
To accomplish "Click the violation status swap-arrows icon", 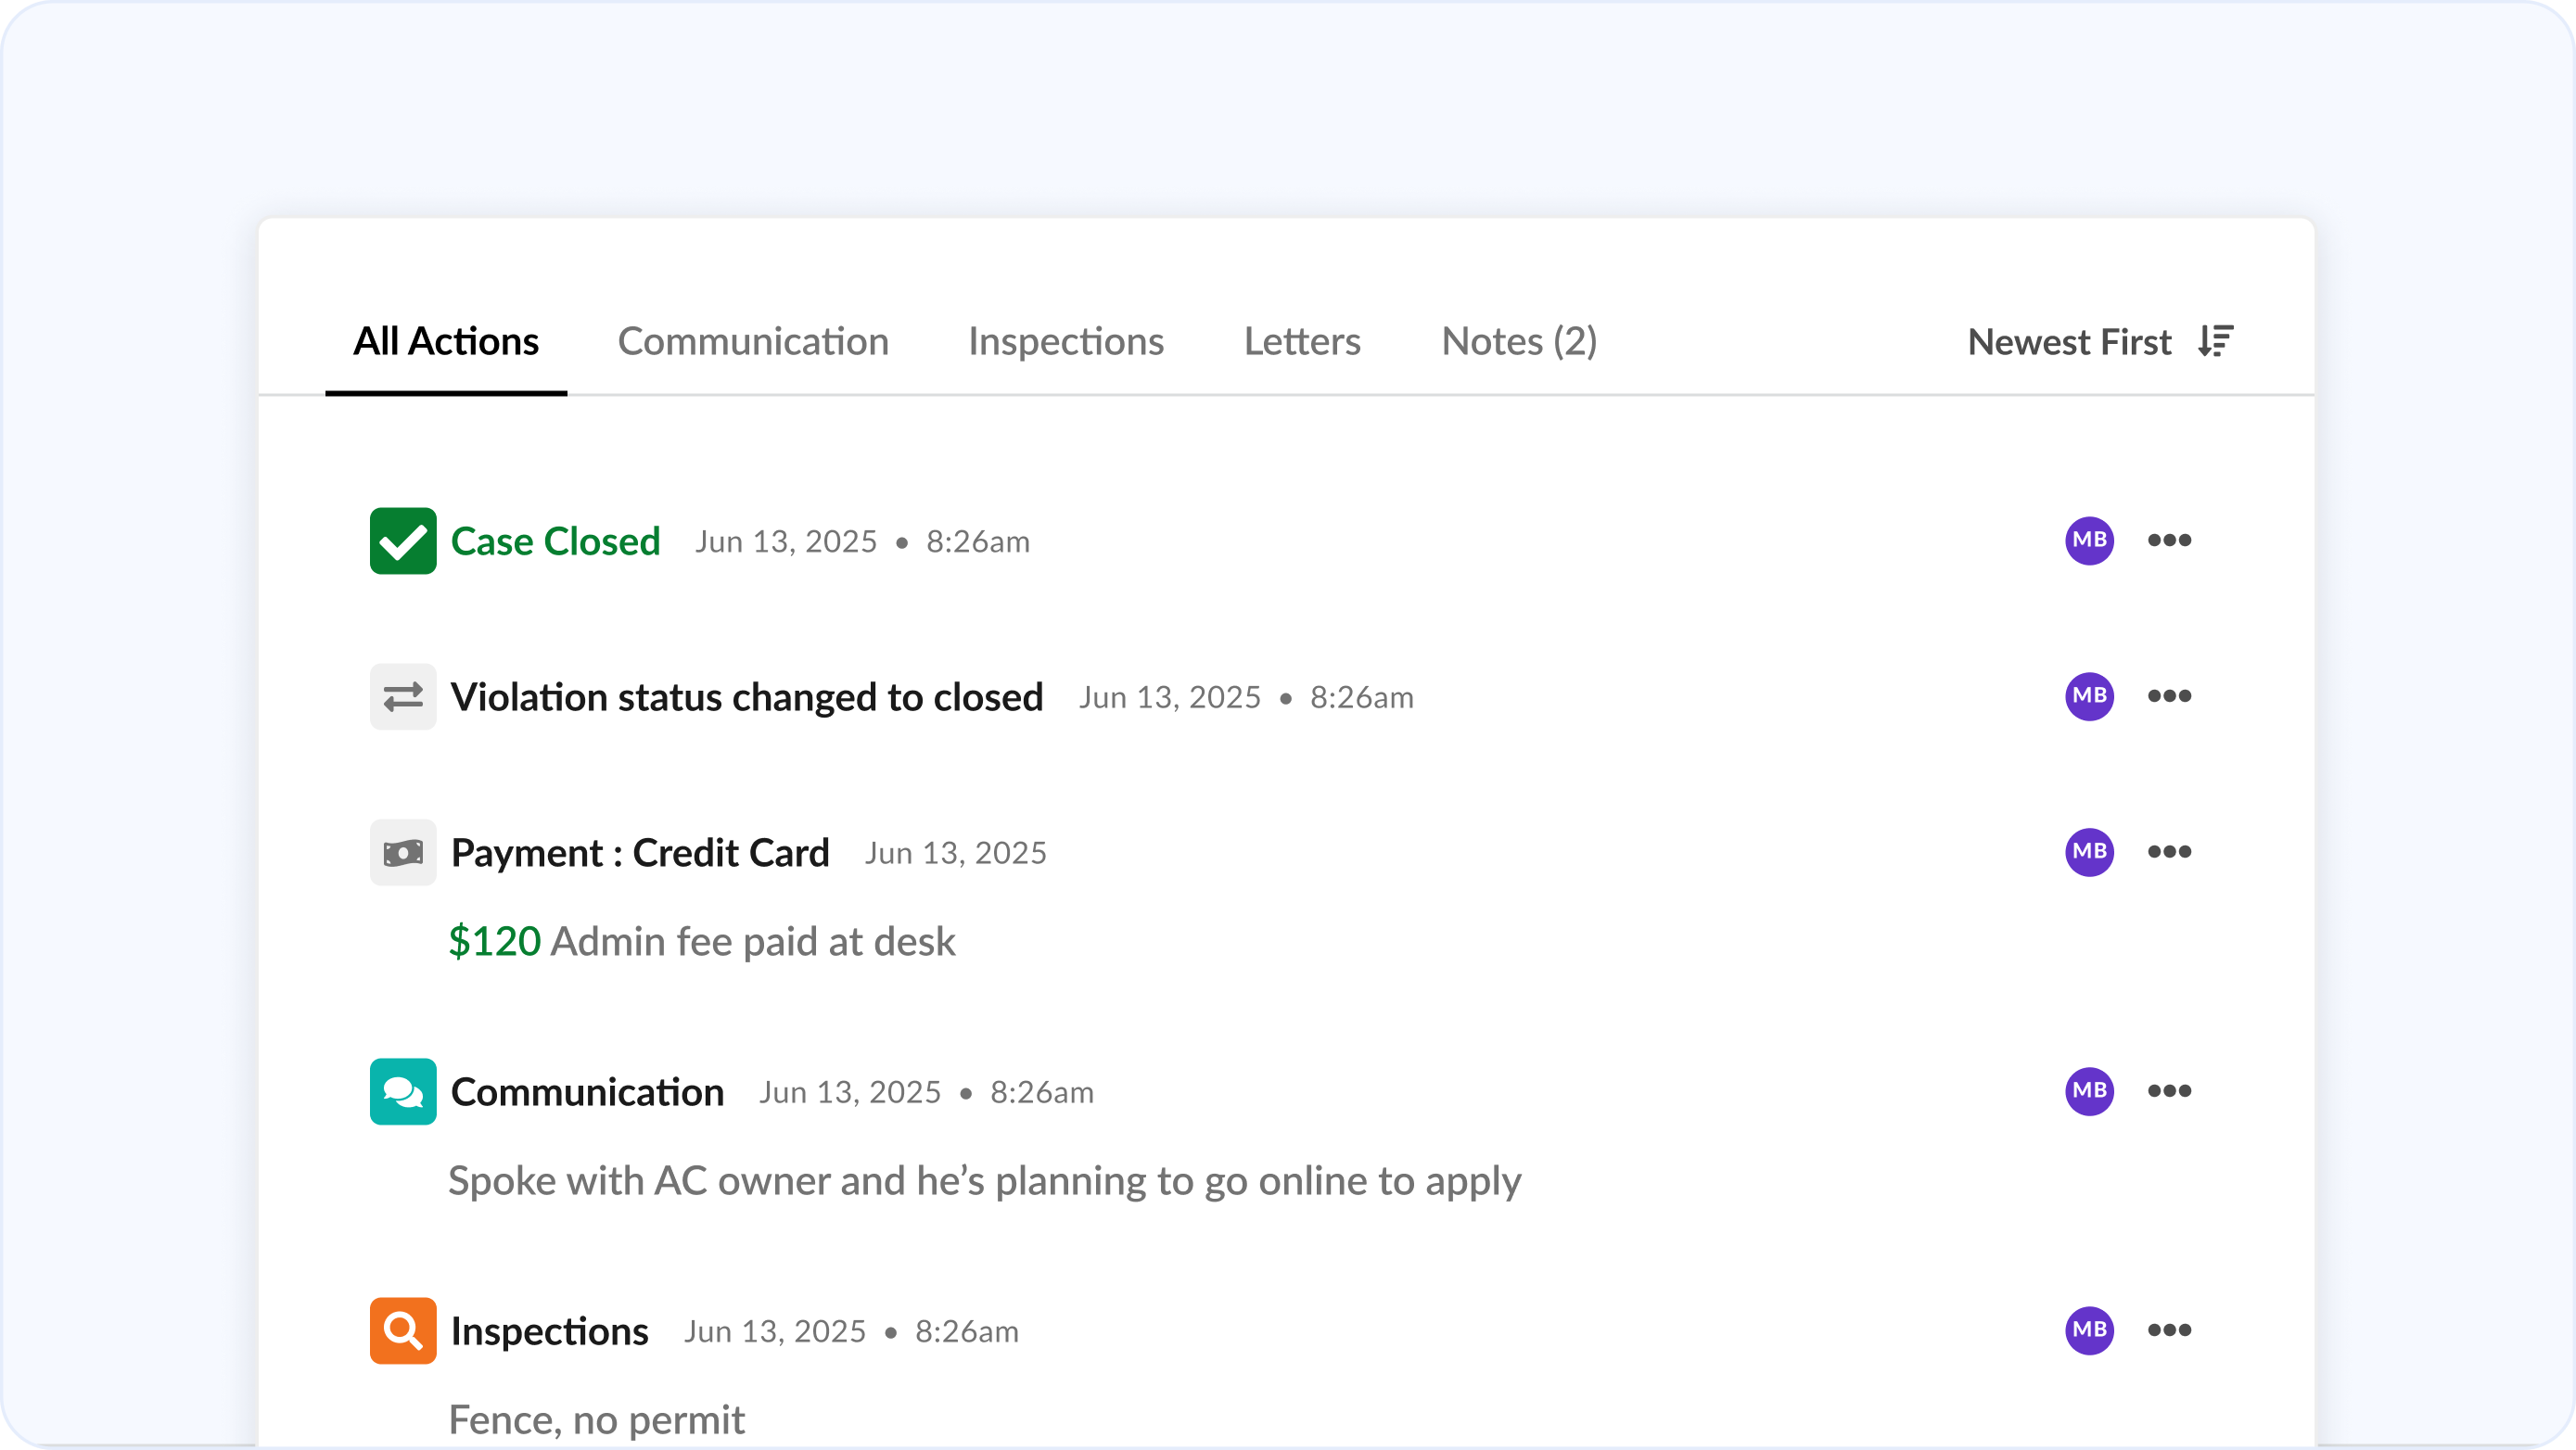I will 402,696.
